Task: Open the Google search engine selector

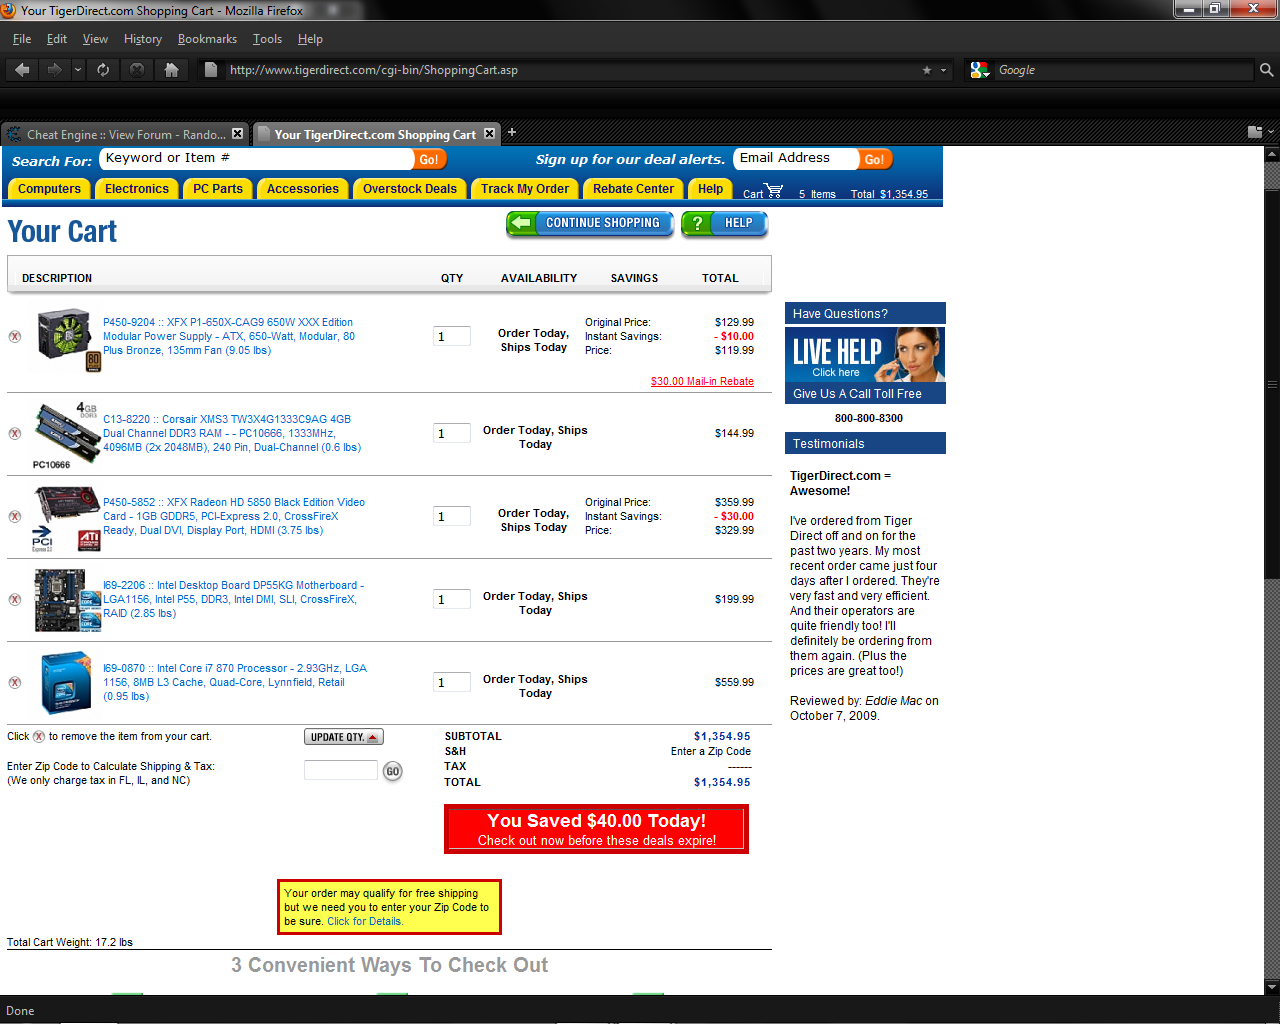Action: coord(980,70)
